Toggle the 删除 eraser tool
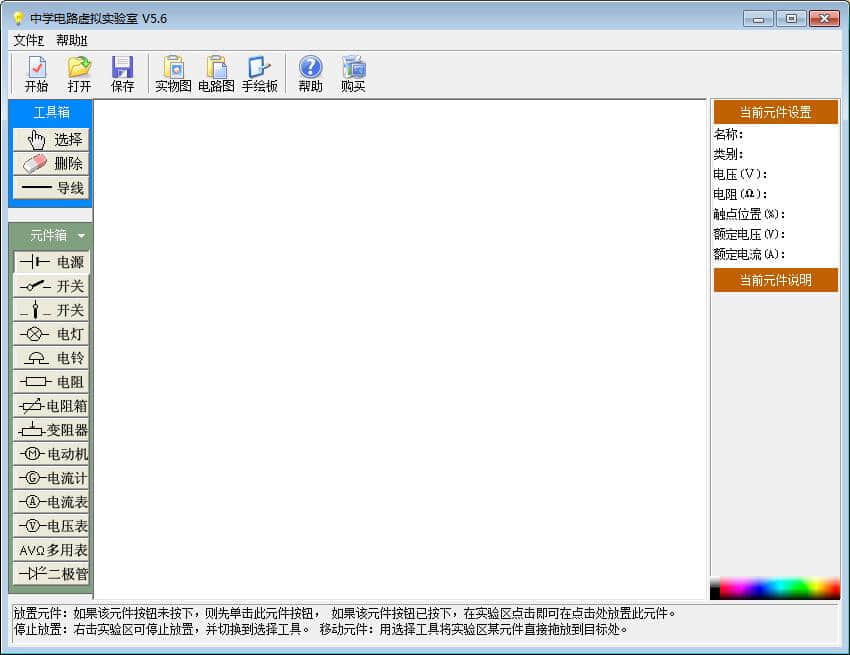The height and width of the screenshot is (655, 850). point(51,164)
